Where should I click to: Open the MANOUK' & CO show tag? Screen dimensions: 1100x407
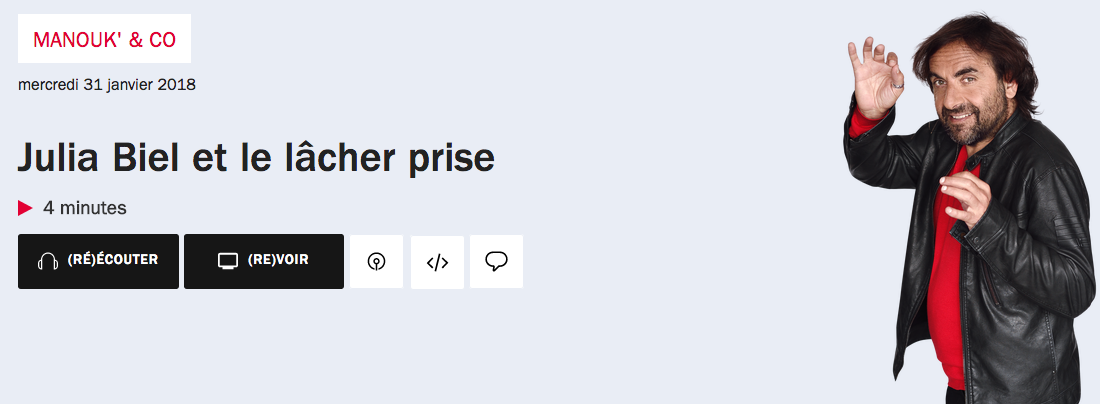pos(105,39)
